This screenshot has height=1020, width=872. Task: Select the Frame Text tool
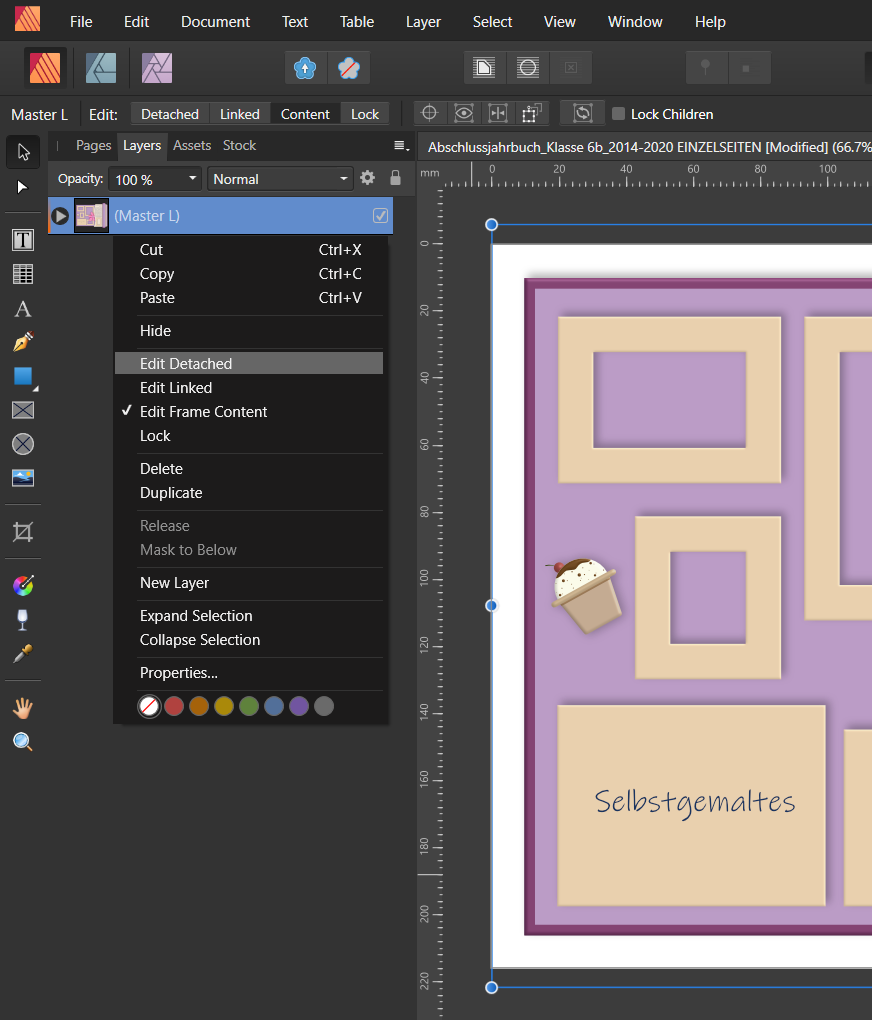pyautogui.click(x=22, y=240)
